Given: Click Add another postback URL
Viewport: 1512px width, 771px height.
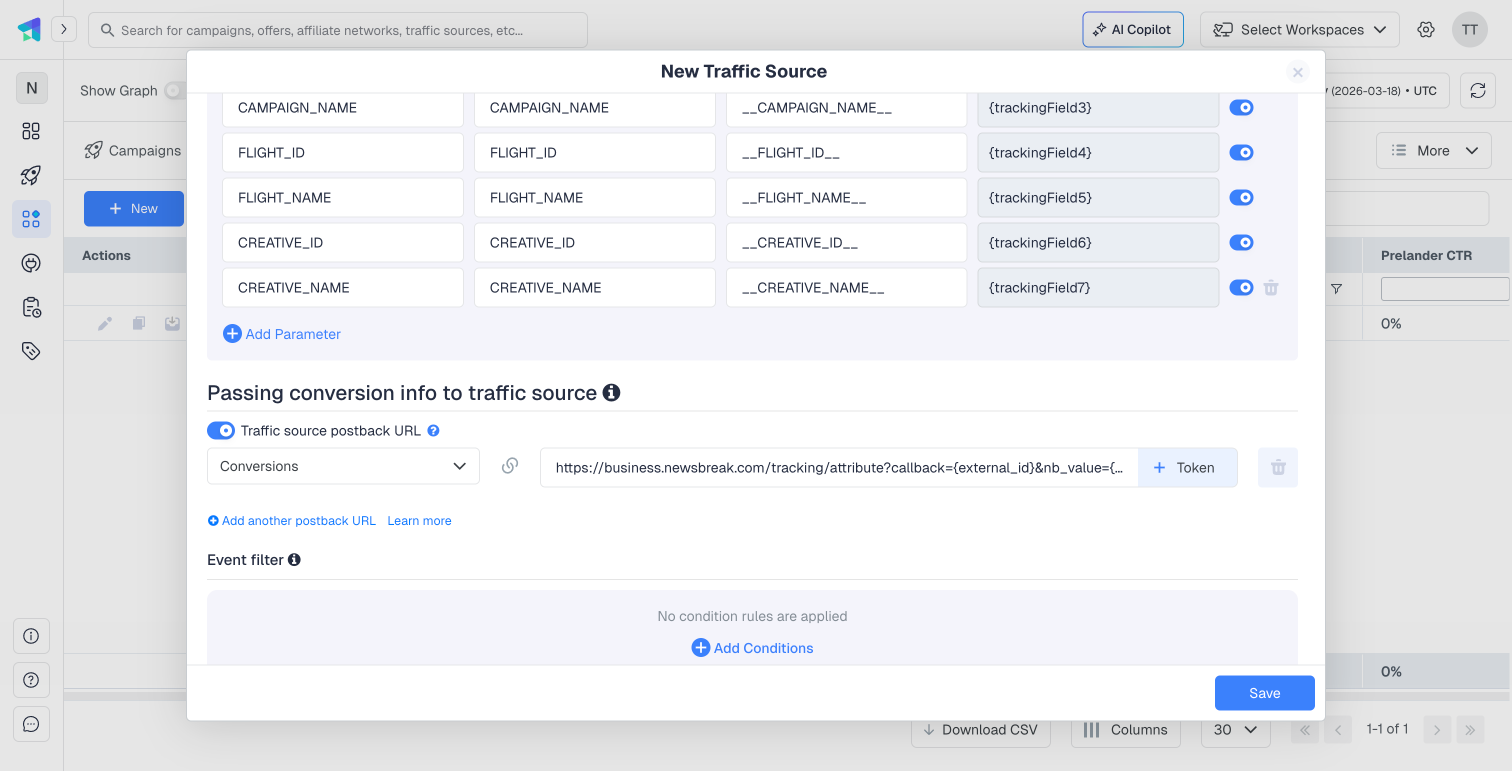Looking at the screenshot, I should pyautogui.click(x=292, y=521).
